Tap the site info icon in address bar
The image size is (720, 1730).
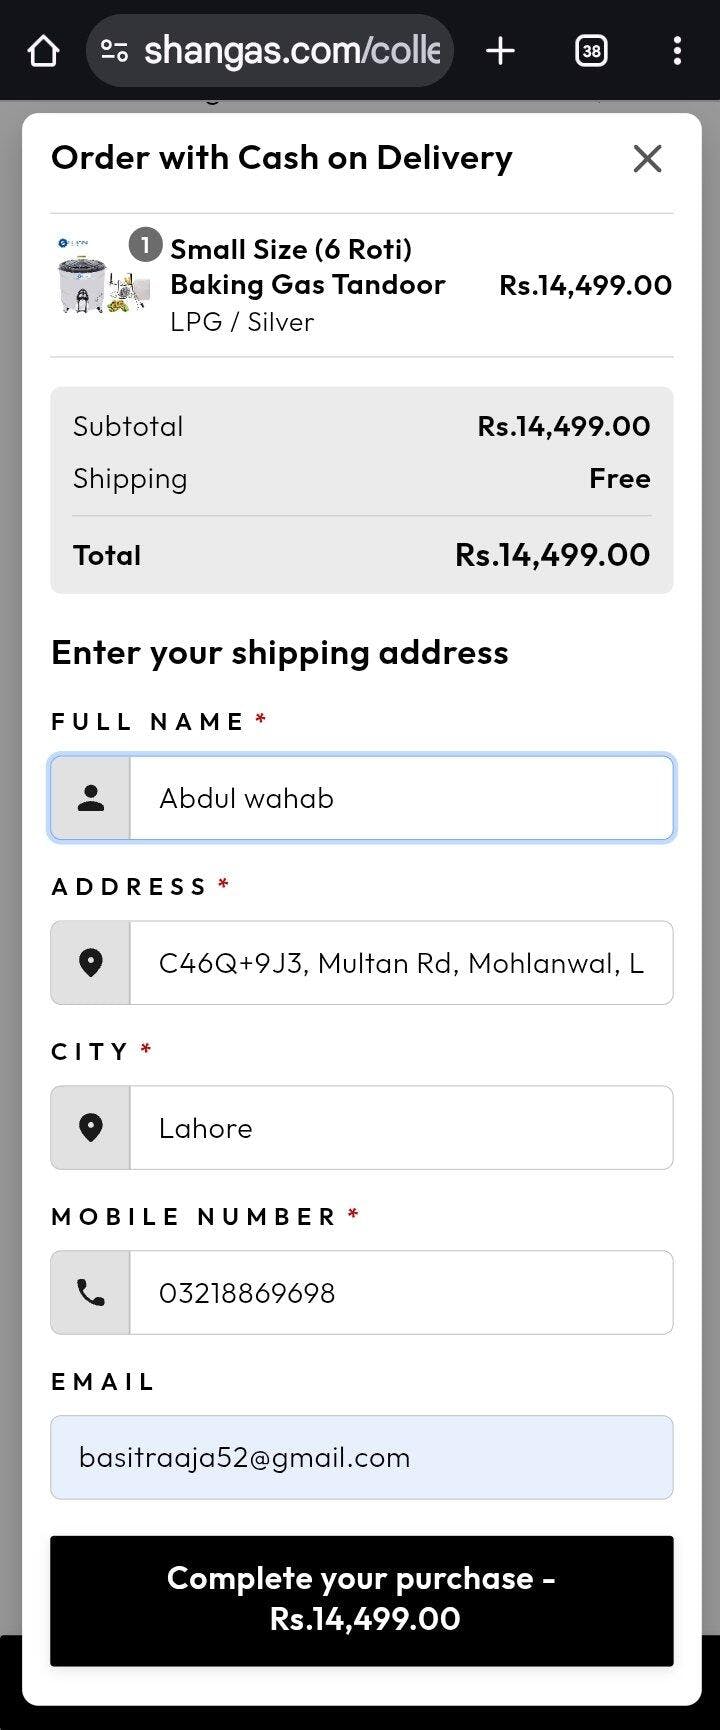point(115,51)
